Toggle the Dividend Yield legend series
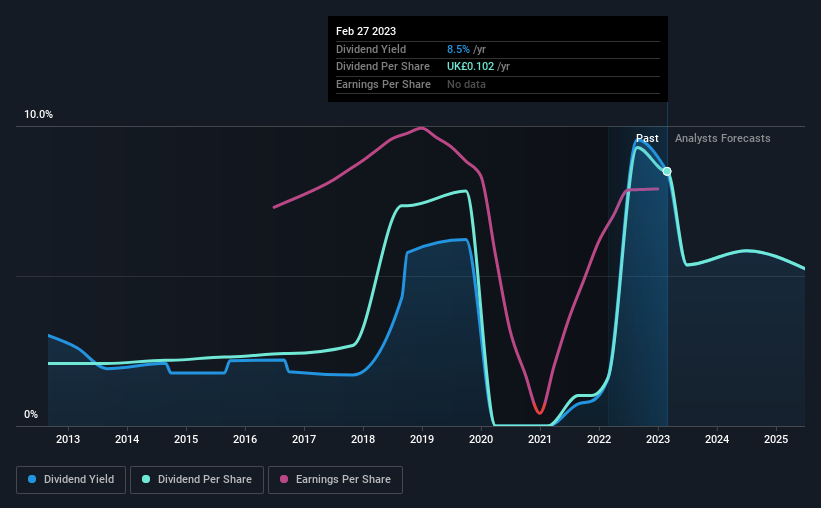 point(71,480)
